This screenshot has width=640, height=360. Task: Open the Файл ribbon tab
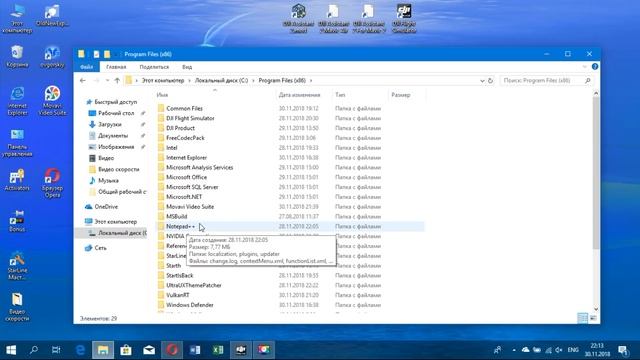coord(86,67)
